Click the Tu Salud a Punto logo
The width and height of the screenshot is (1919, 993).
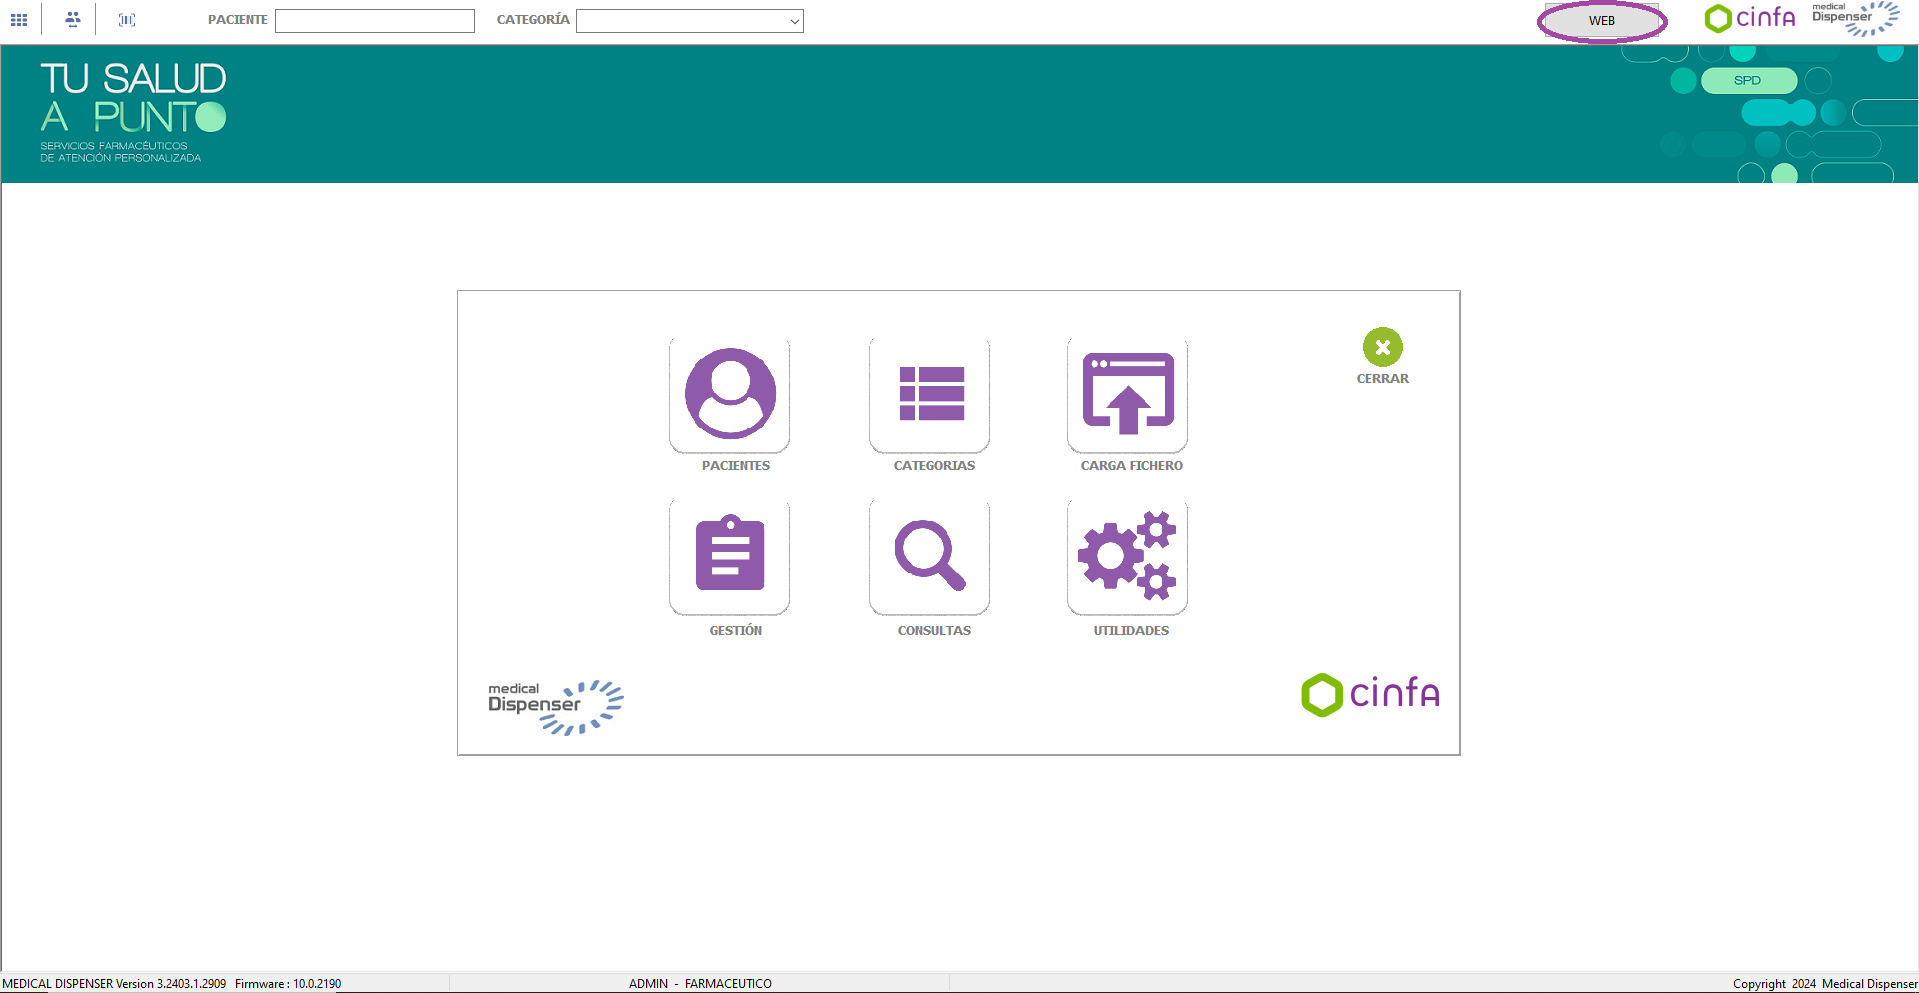tap(133, 112)
